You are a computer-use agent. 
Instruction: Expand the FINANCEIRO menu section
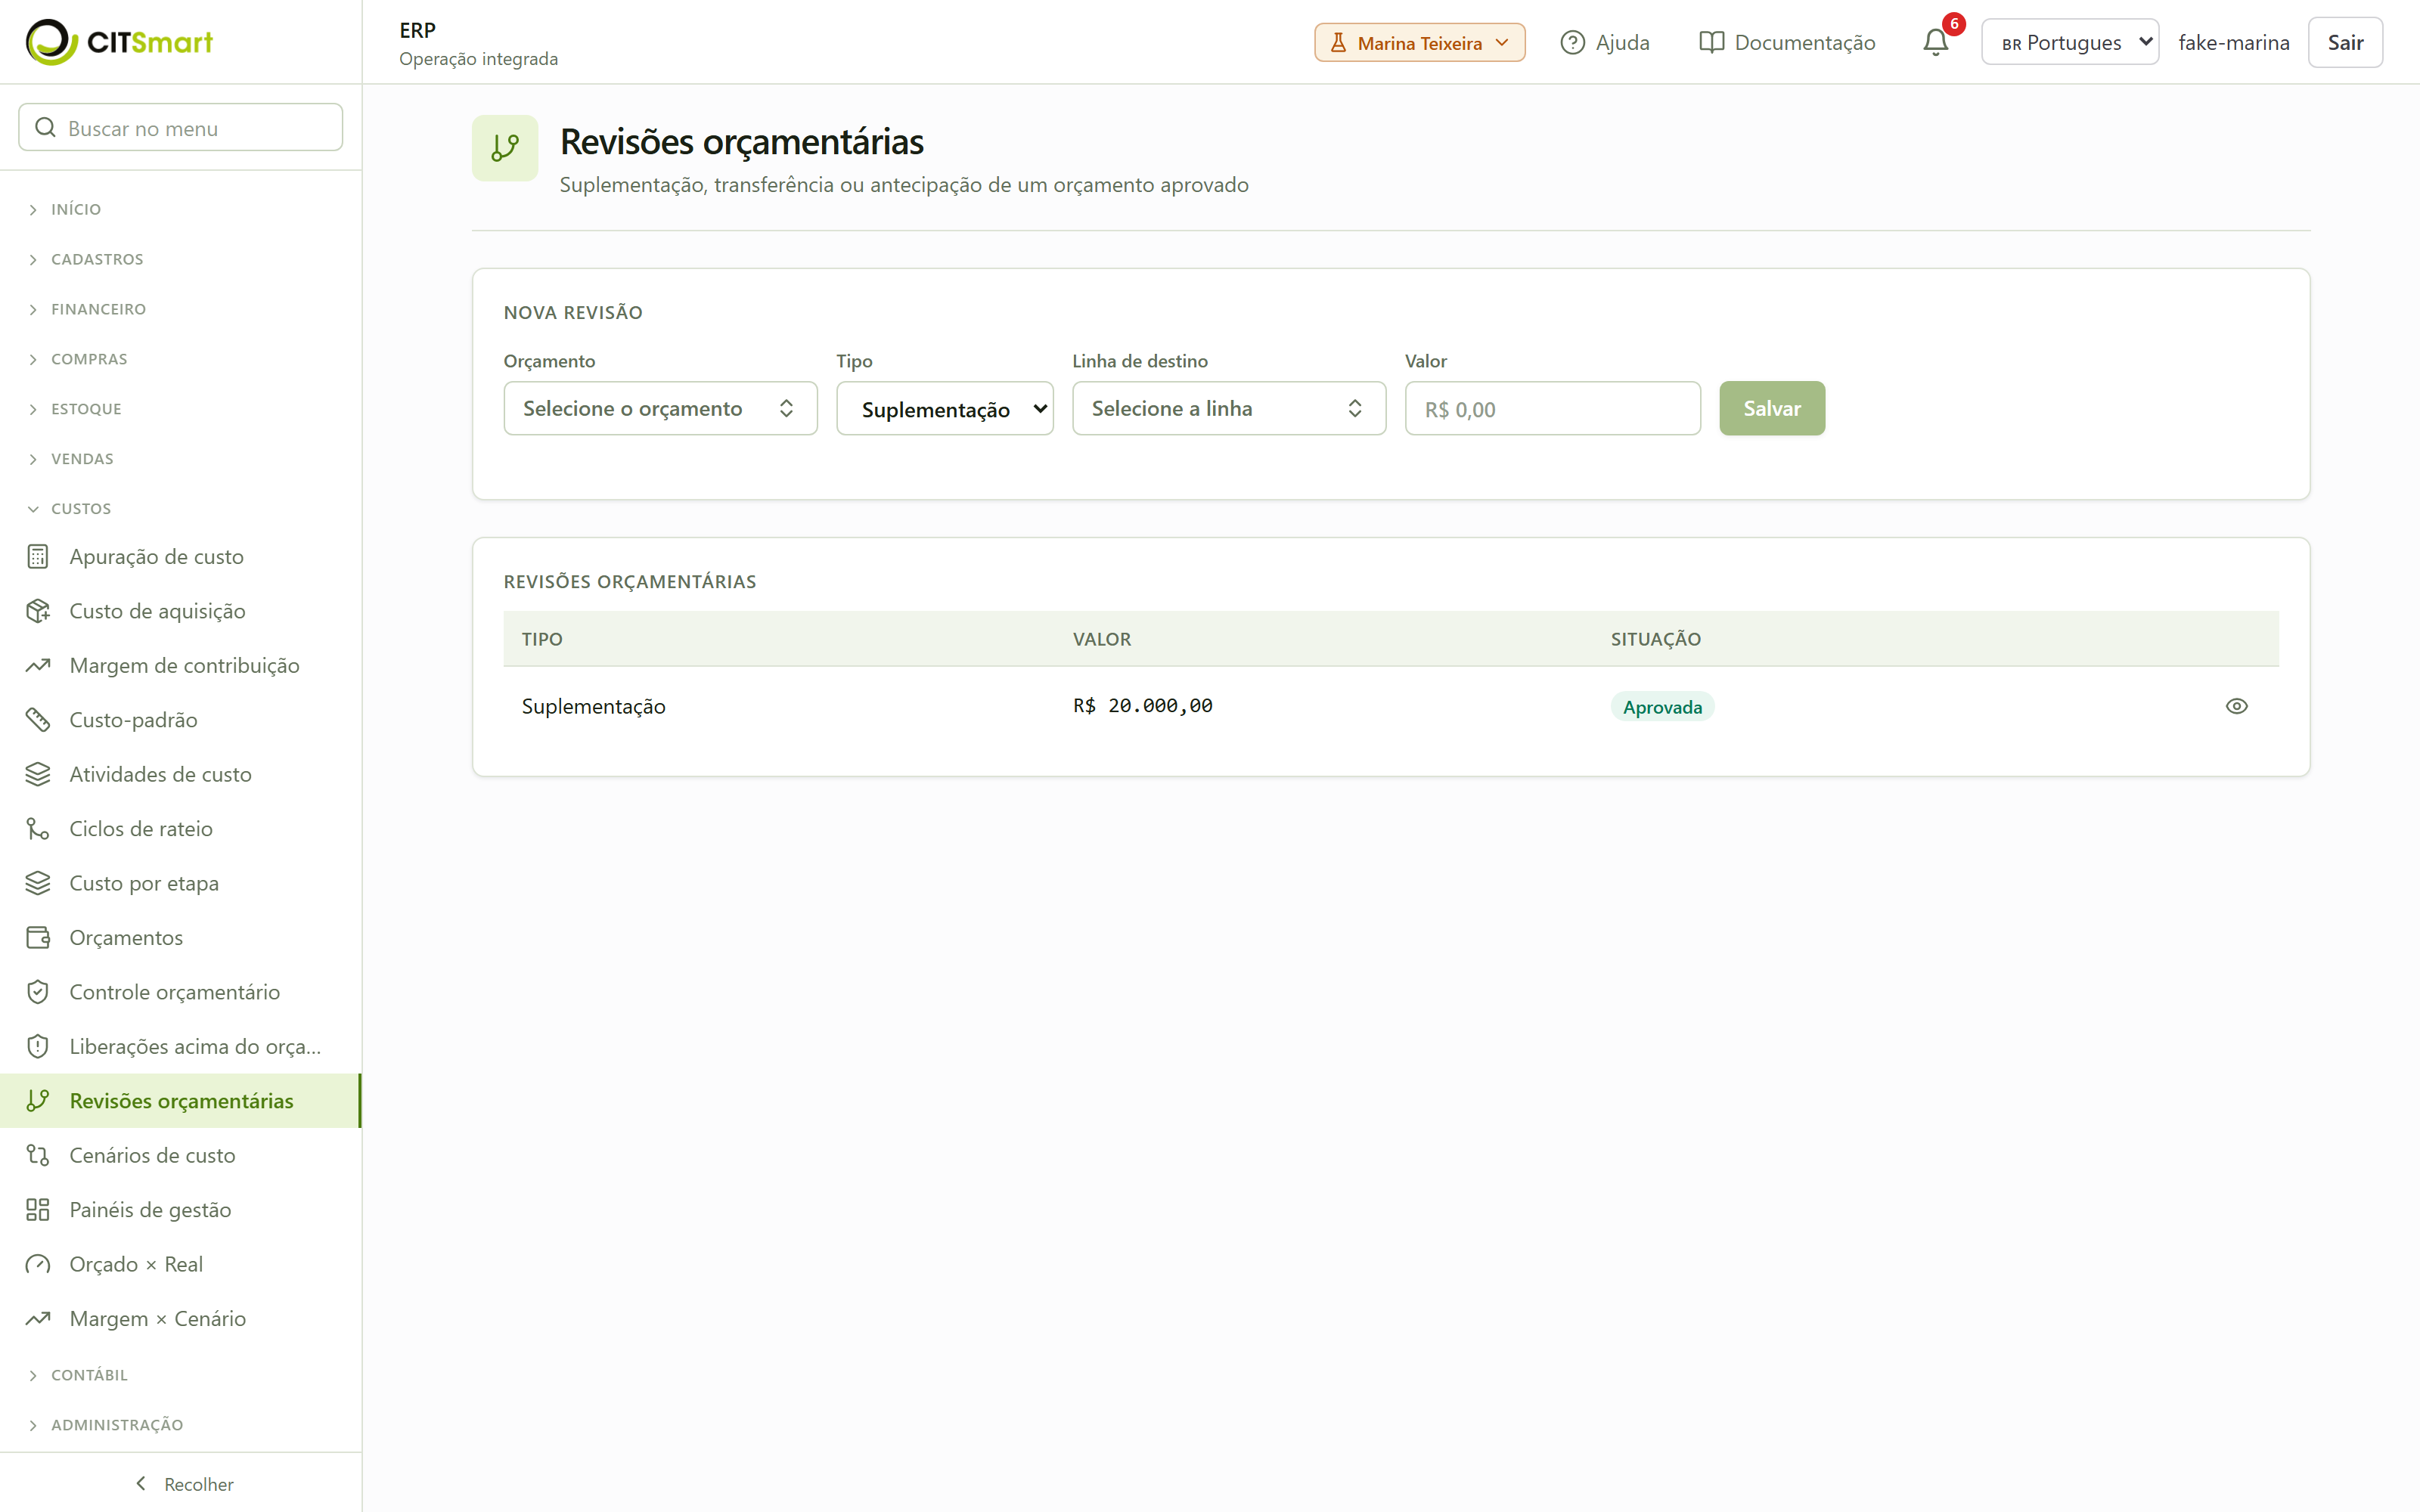click(98, 309)
